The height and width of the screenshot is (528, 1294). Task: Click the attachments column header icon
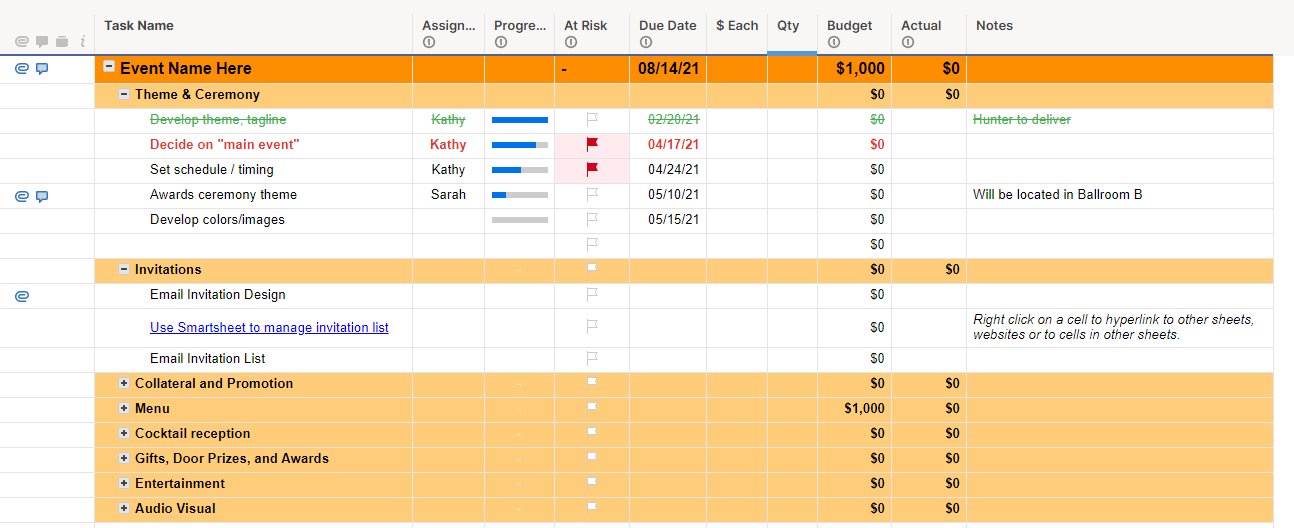22,41
